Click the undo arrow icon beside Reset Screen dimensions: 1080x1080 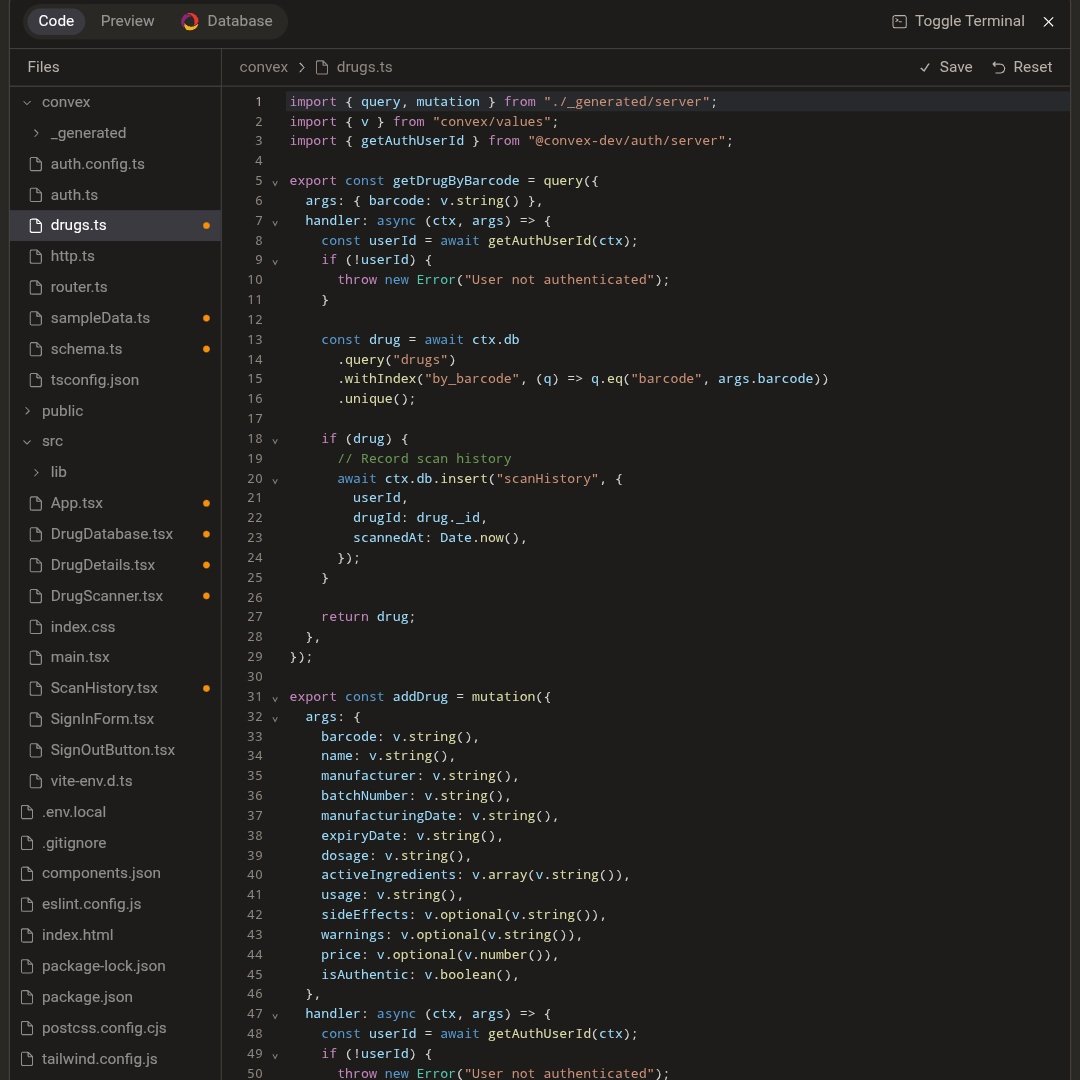click(1001, 67)
